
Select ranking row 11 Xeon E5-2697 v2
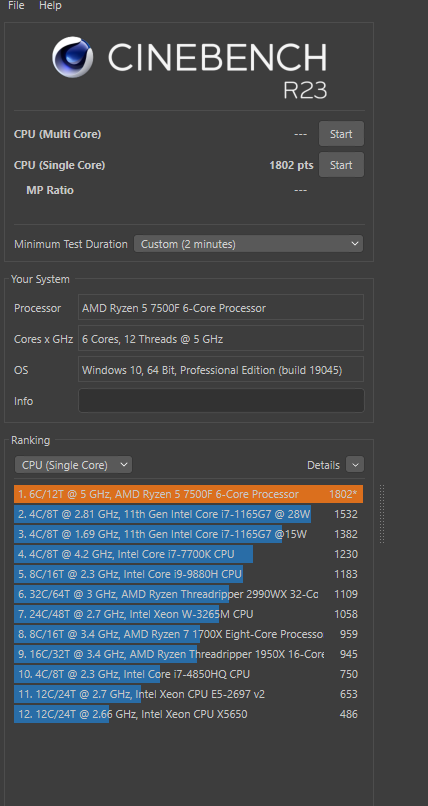pos(189,694)
